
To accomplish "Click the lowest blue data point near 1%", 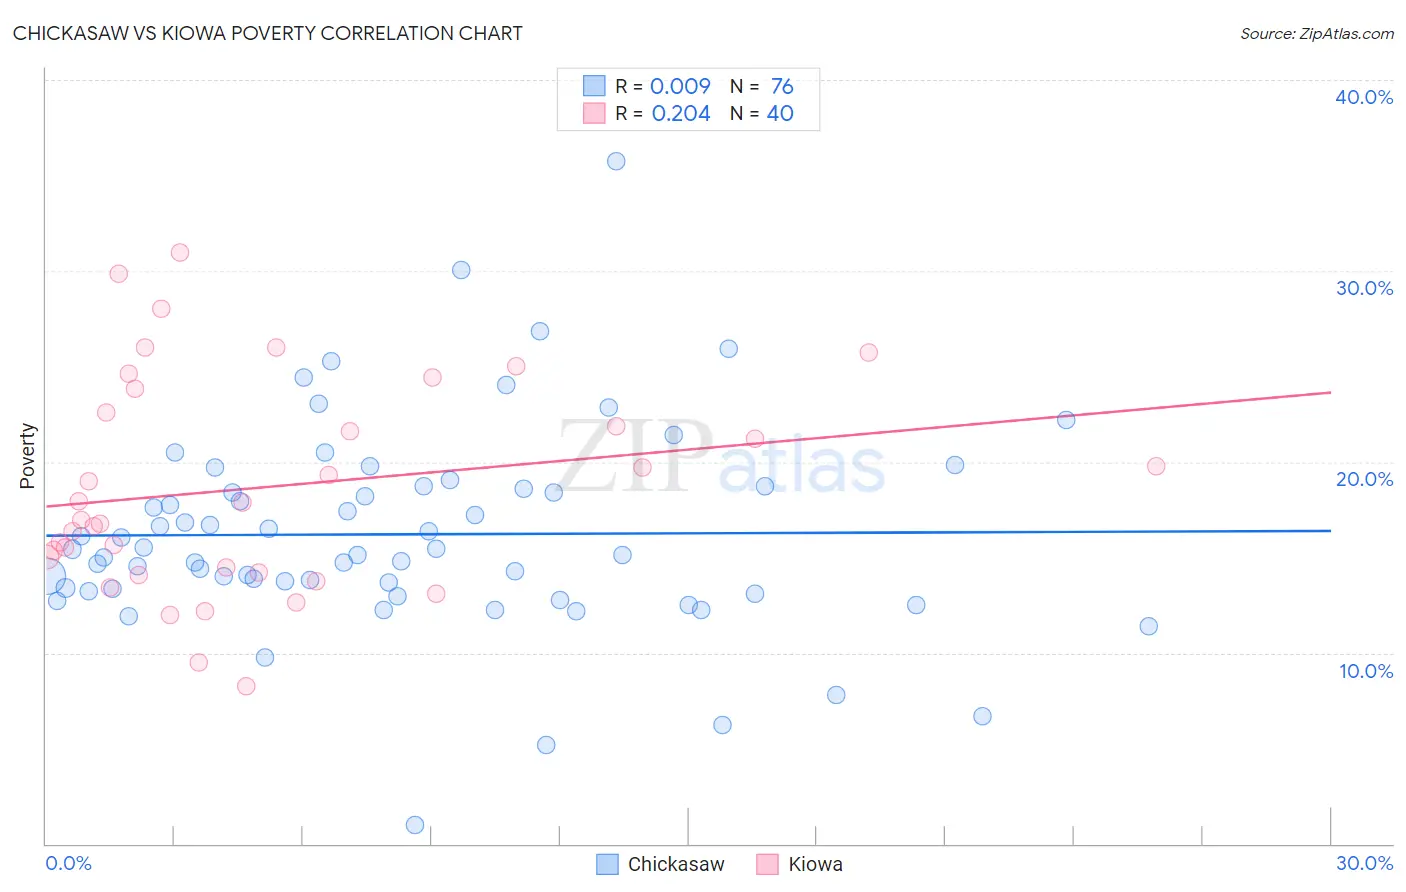I will 415,825.
